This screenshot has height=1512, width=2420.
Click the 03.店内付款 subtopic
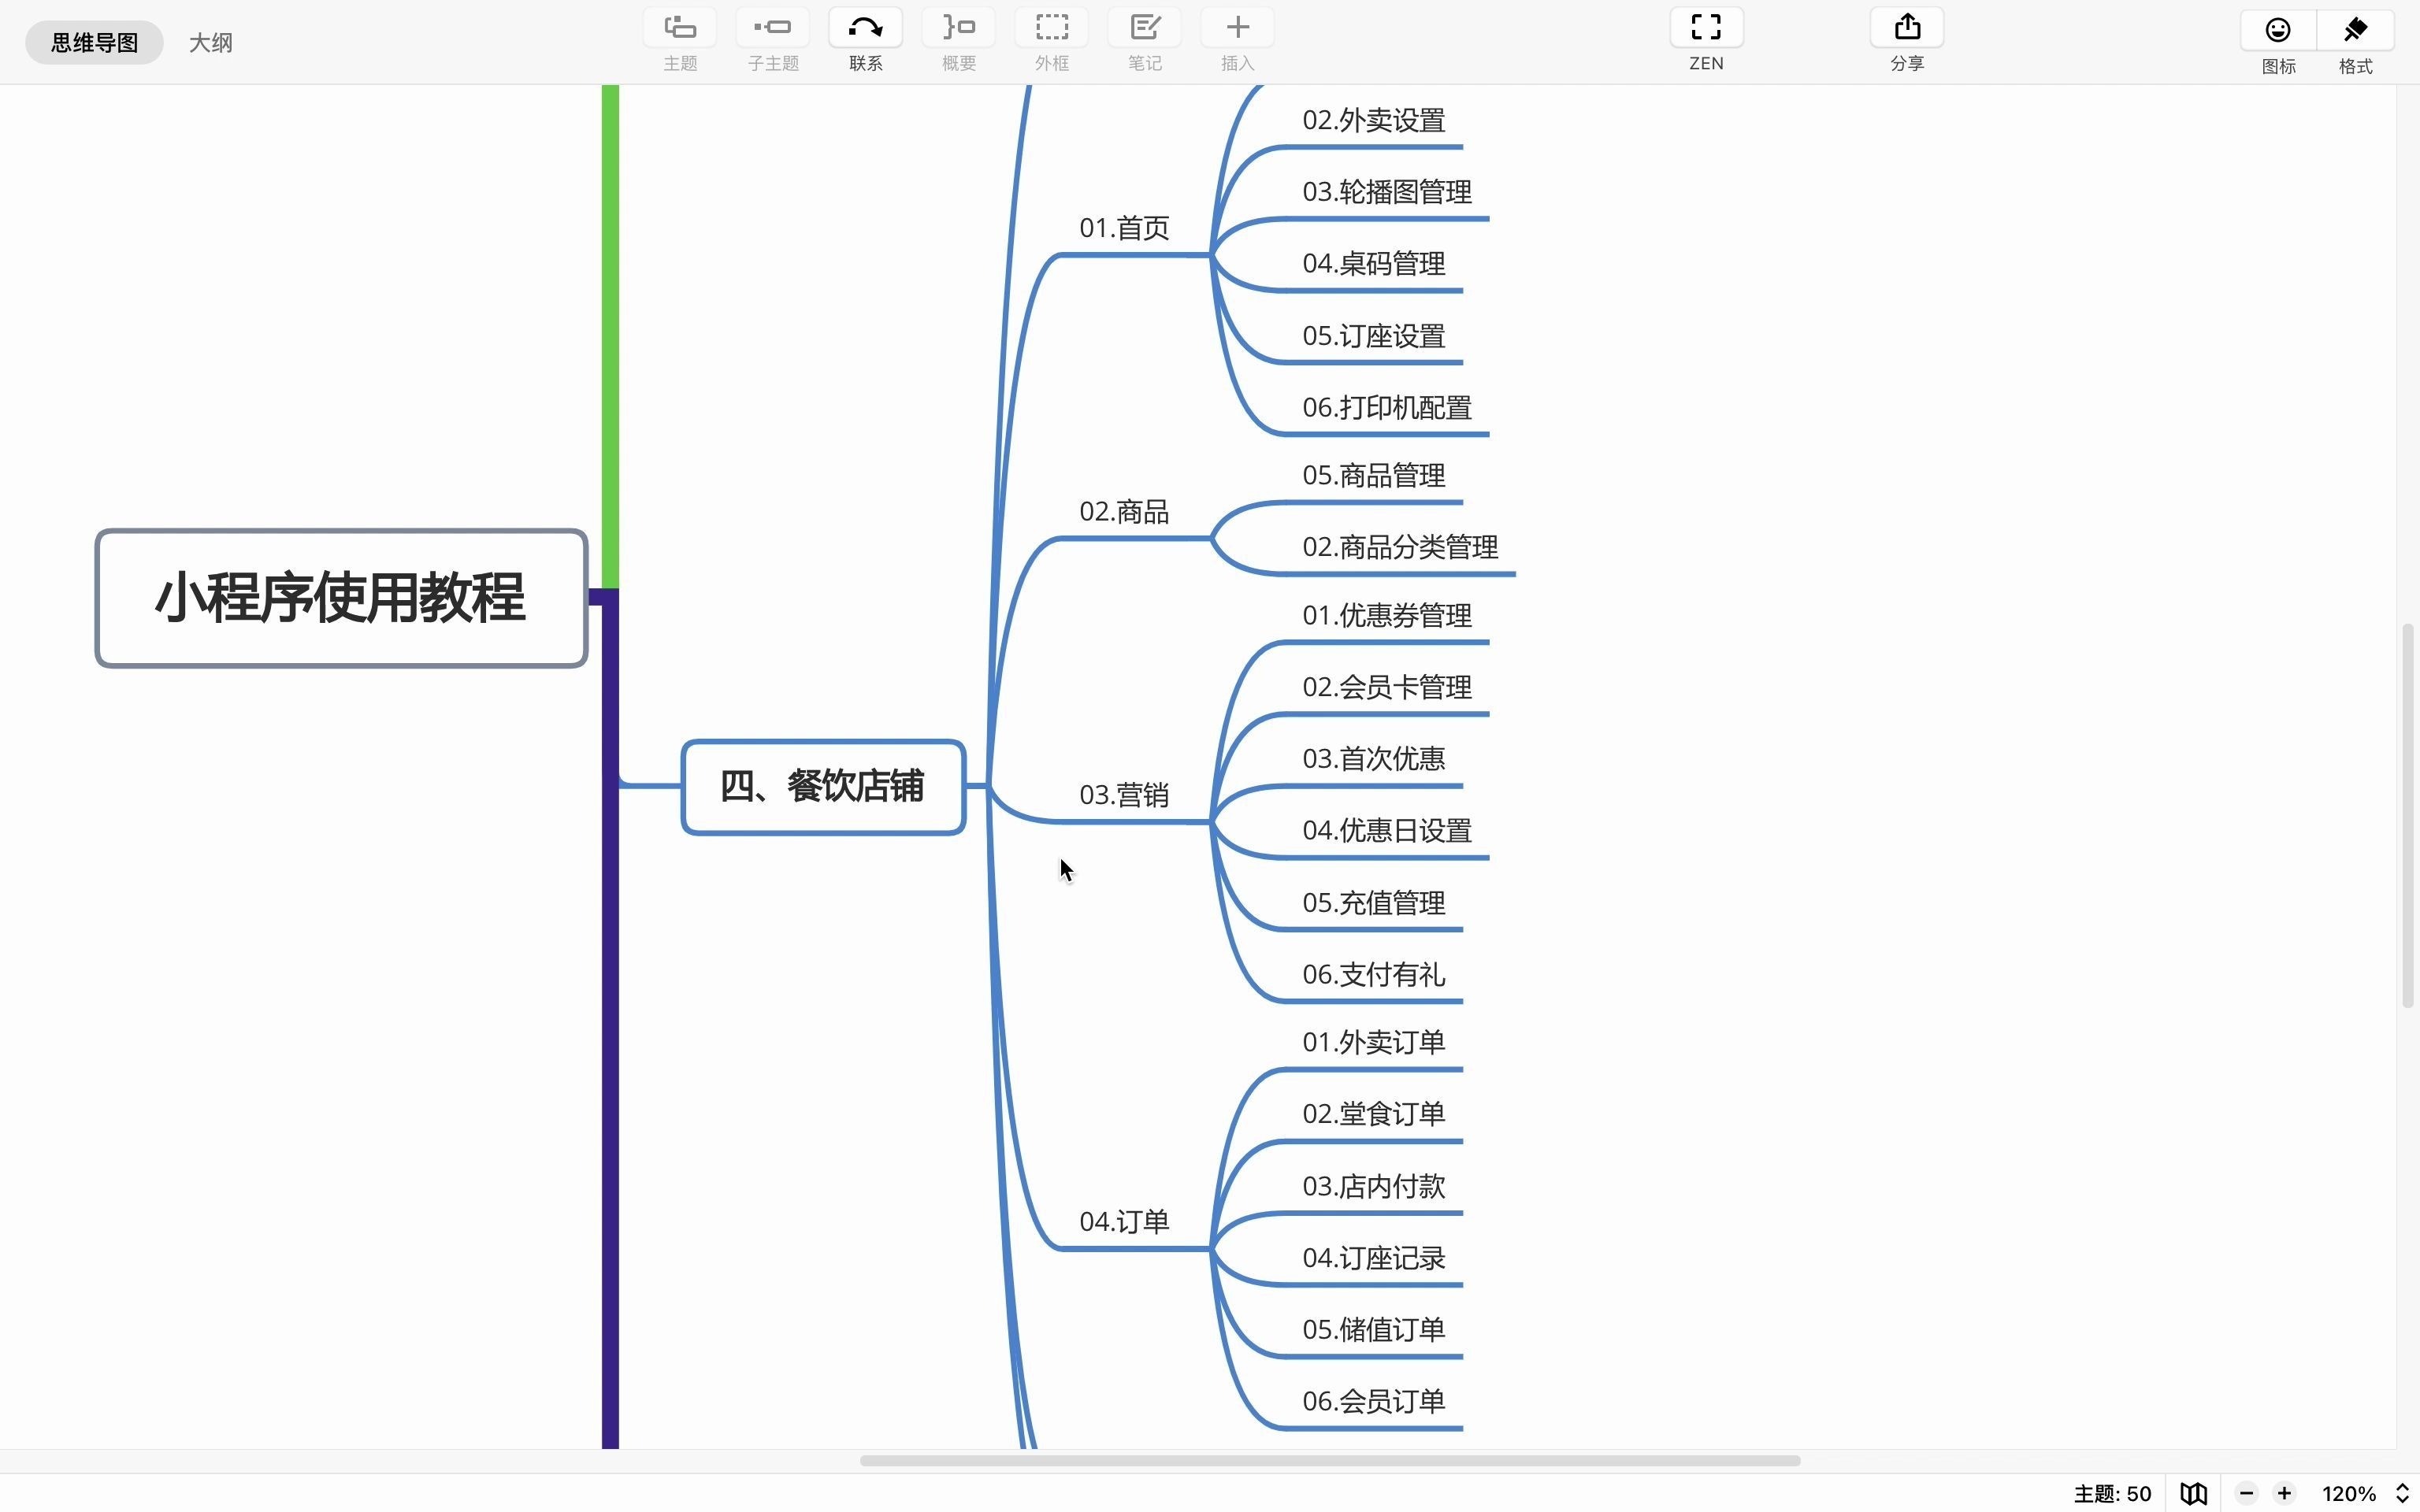point(1373,1187)
